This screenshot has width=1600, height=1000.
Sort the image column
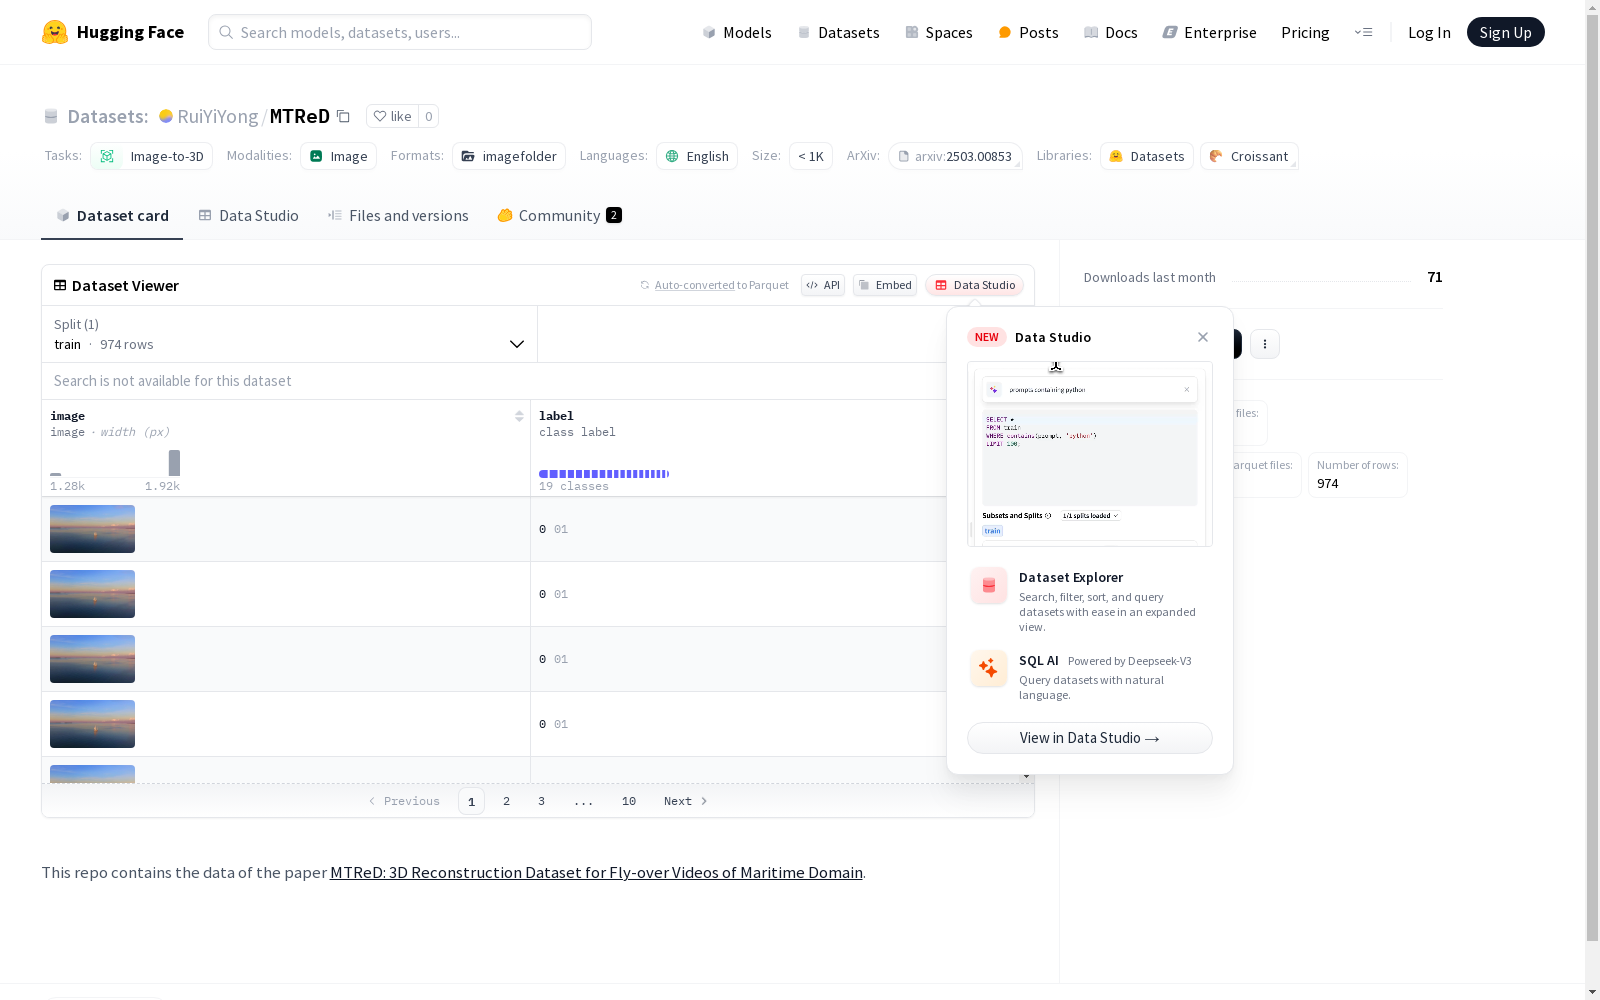click(x=519, y=416)
